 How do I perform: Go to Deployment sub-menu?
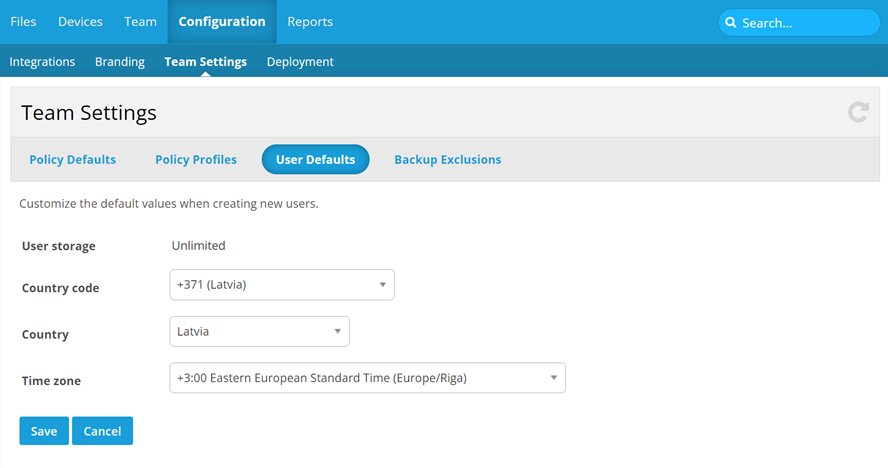(x=300, y=61)
